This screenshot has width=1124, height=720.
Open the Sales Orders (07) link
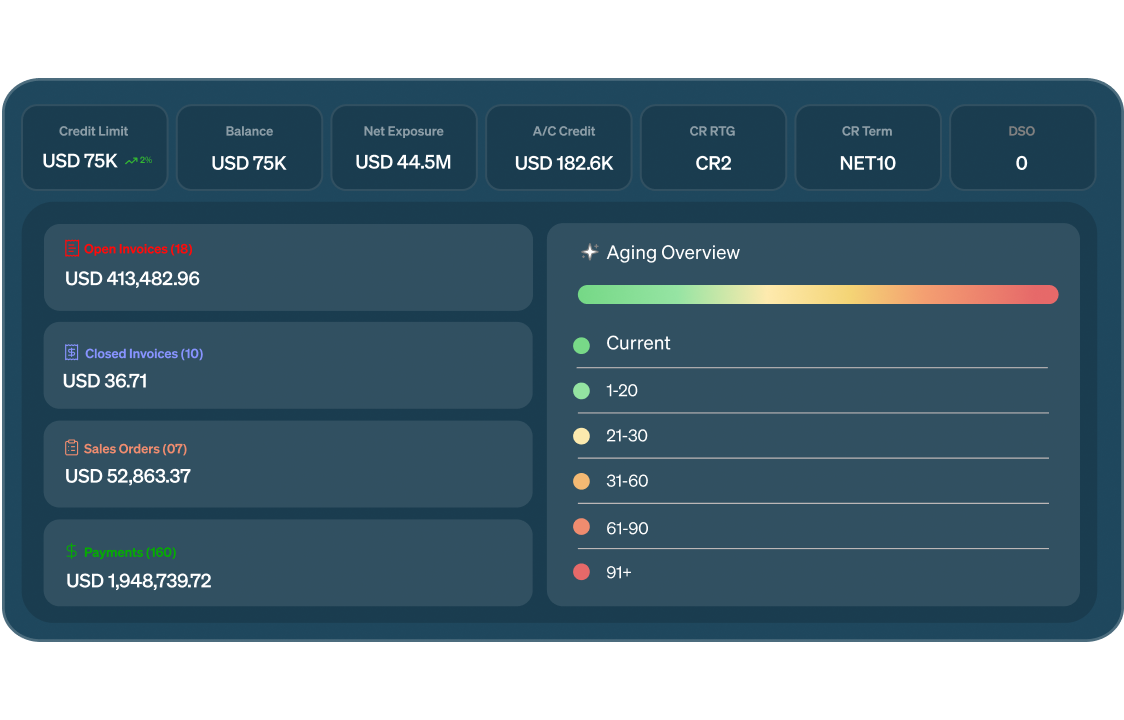click(x=135, y=449)
